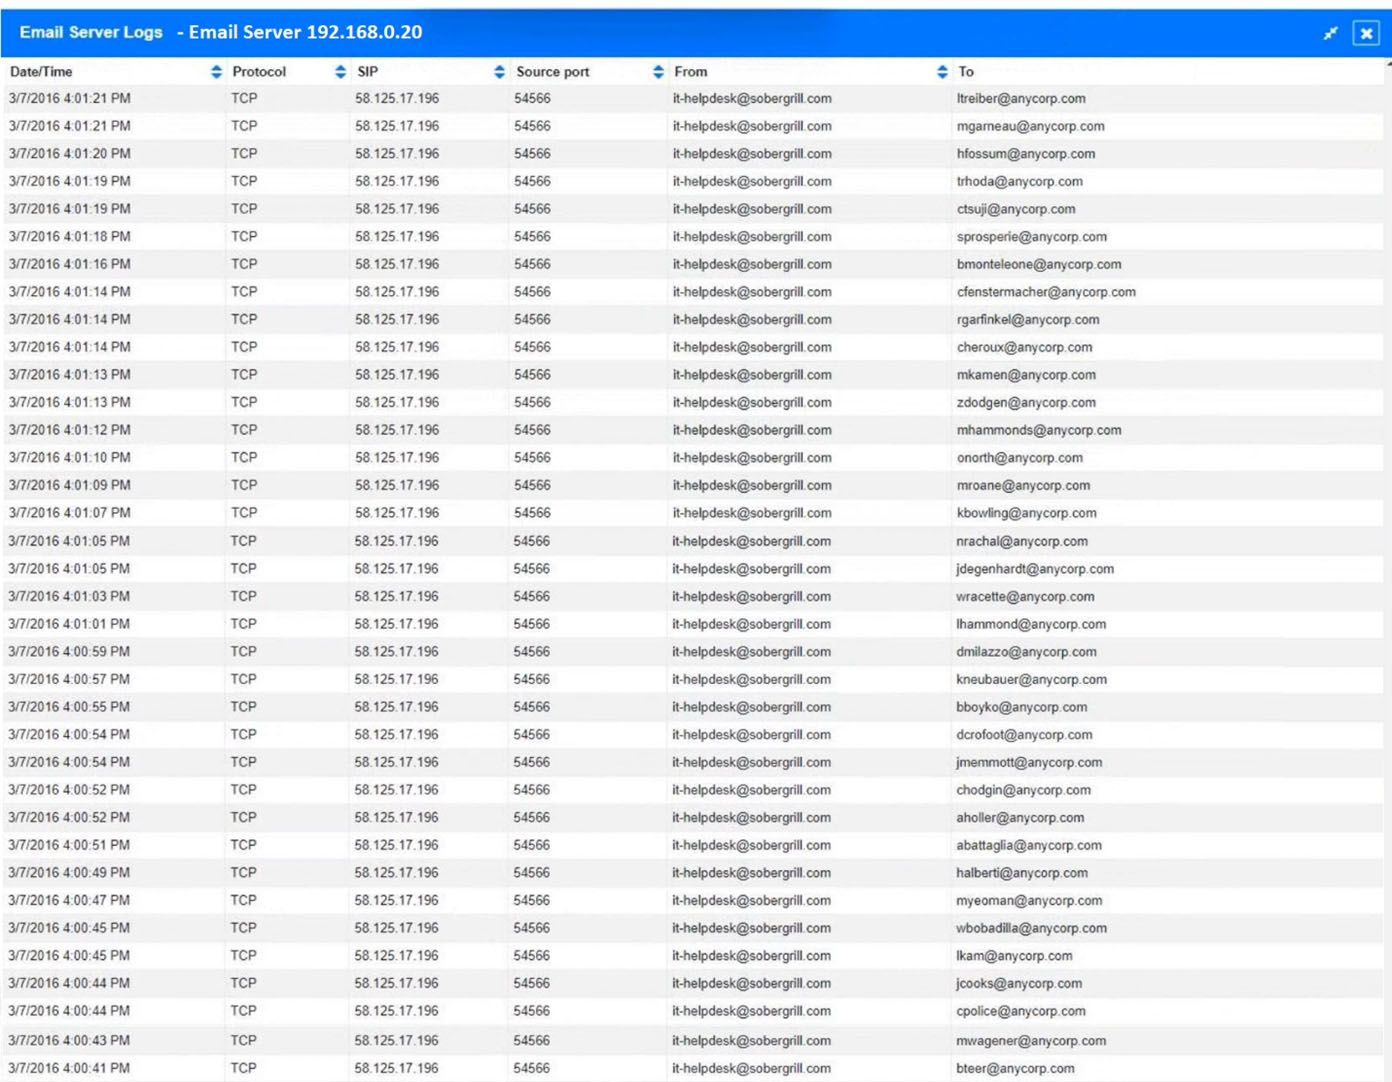Click timestamp 3/7/2016 4:01:18 PM
Viewport: 1392px width, 1082px height.
pyautogui.click(x=70, y=237)
